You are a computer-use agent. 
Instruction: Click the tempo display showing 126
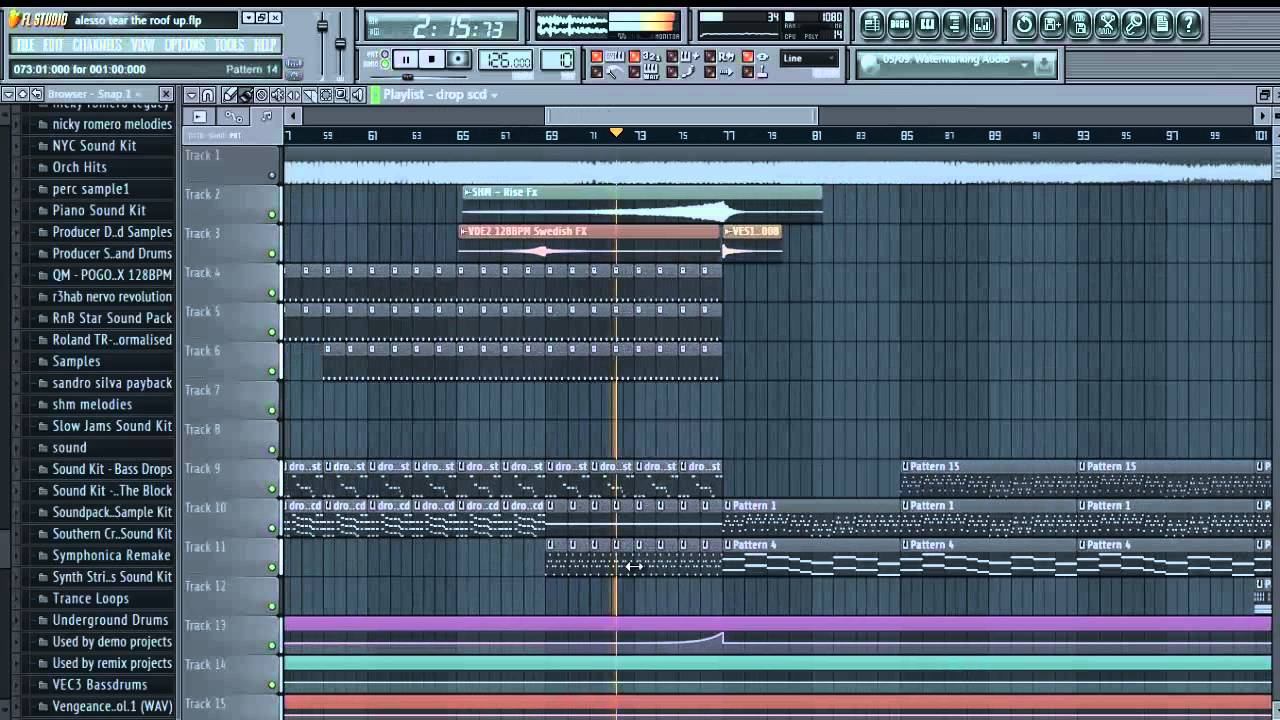505,60
